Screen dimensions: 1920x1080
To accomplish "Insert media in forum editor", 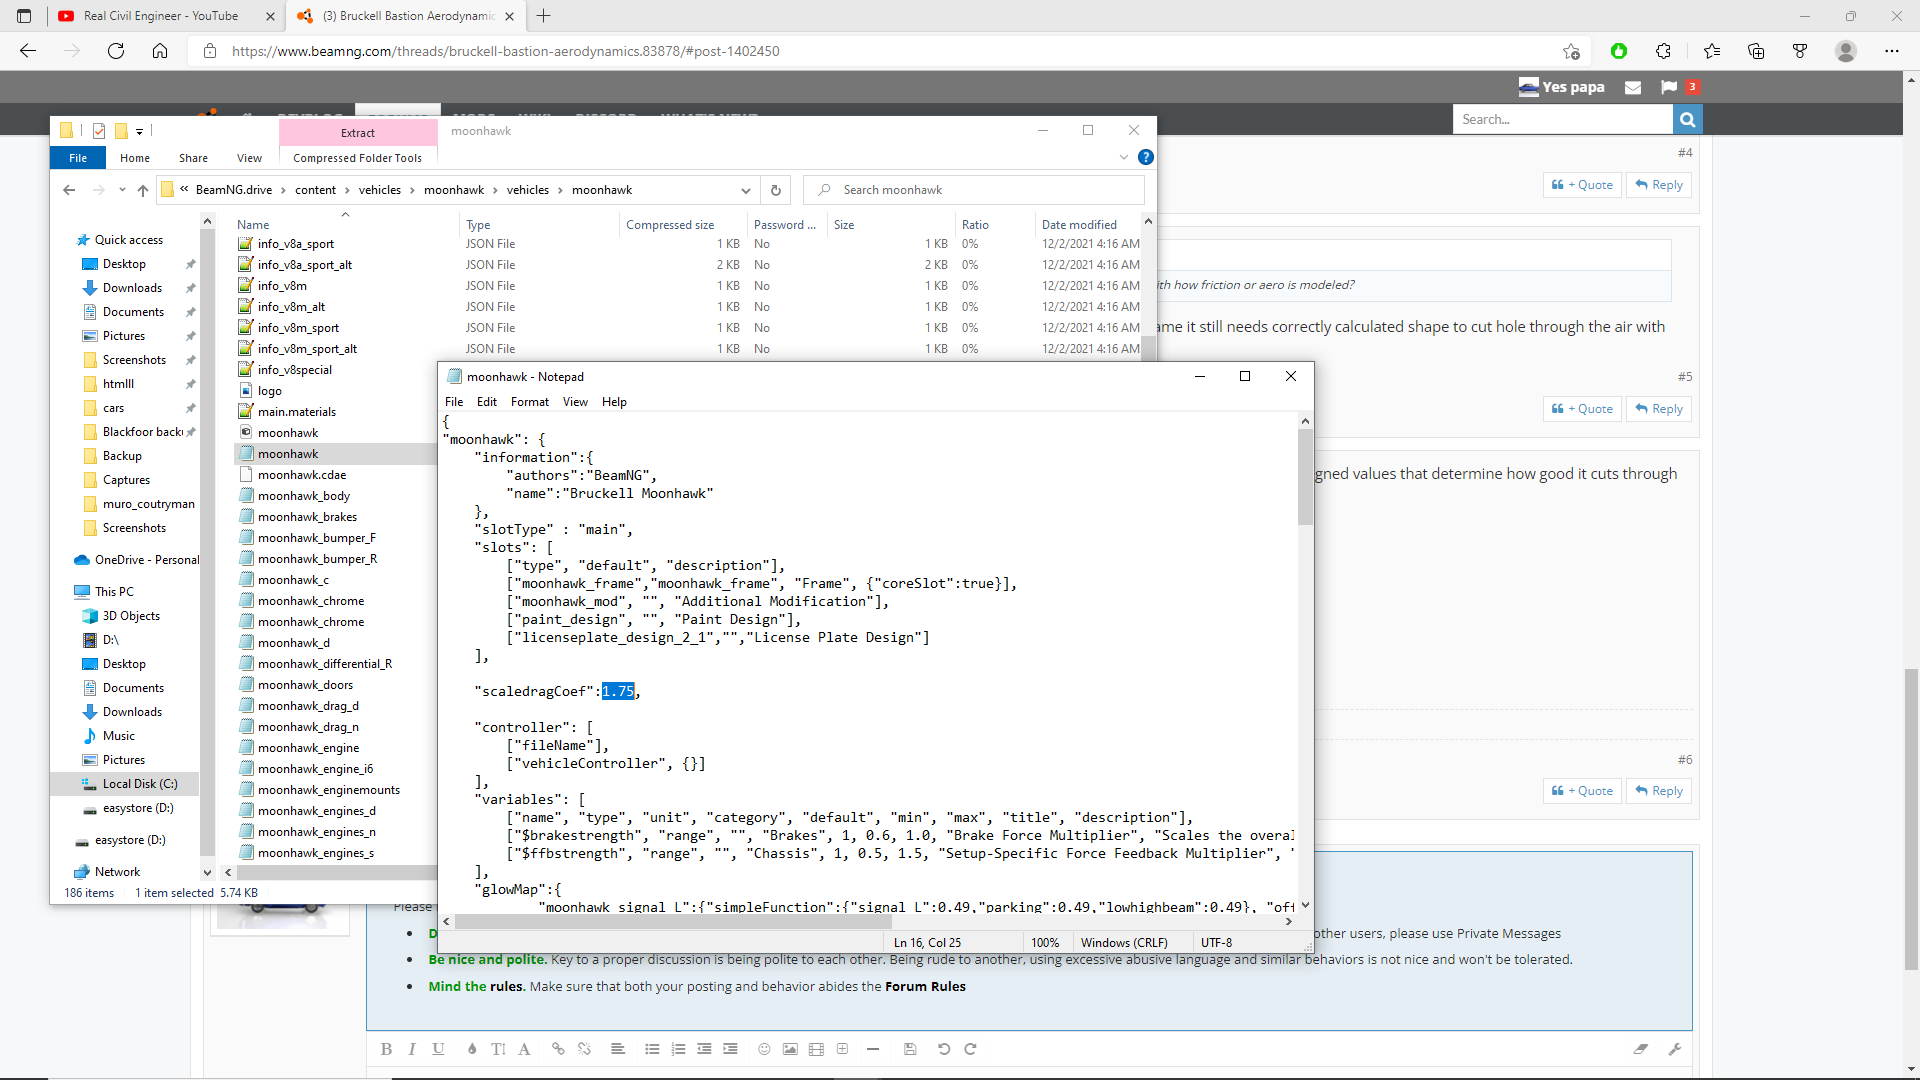I will click(x=816, y=1049).
